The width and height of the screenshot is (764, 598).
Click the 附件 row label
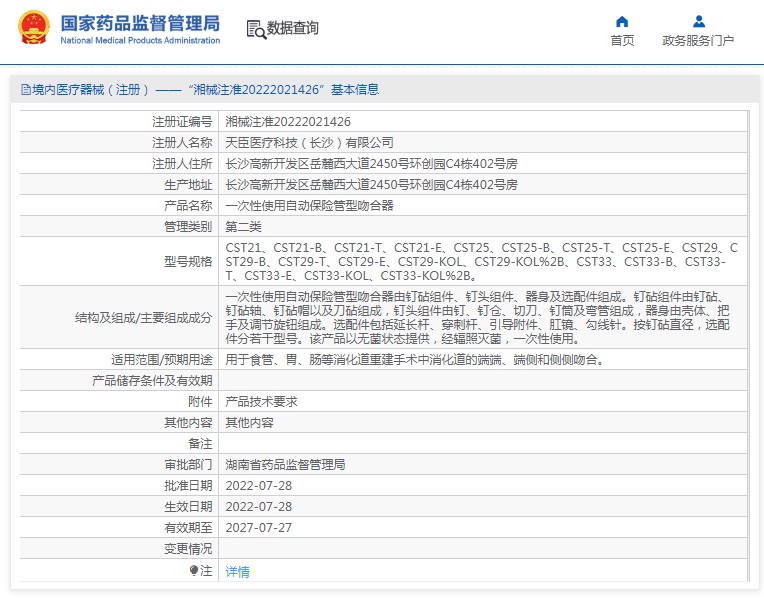[x=200, y=402]
